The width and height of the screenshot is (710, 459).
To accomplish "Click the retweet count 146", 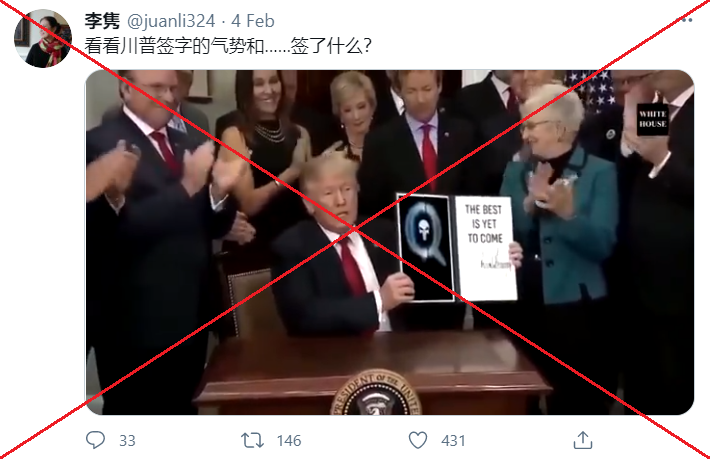I will tap(289, 440).
